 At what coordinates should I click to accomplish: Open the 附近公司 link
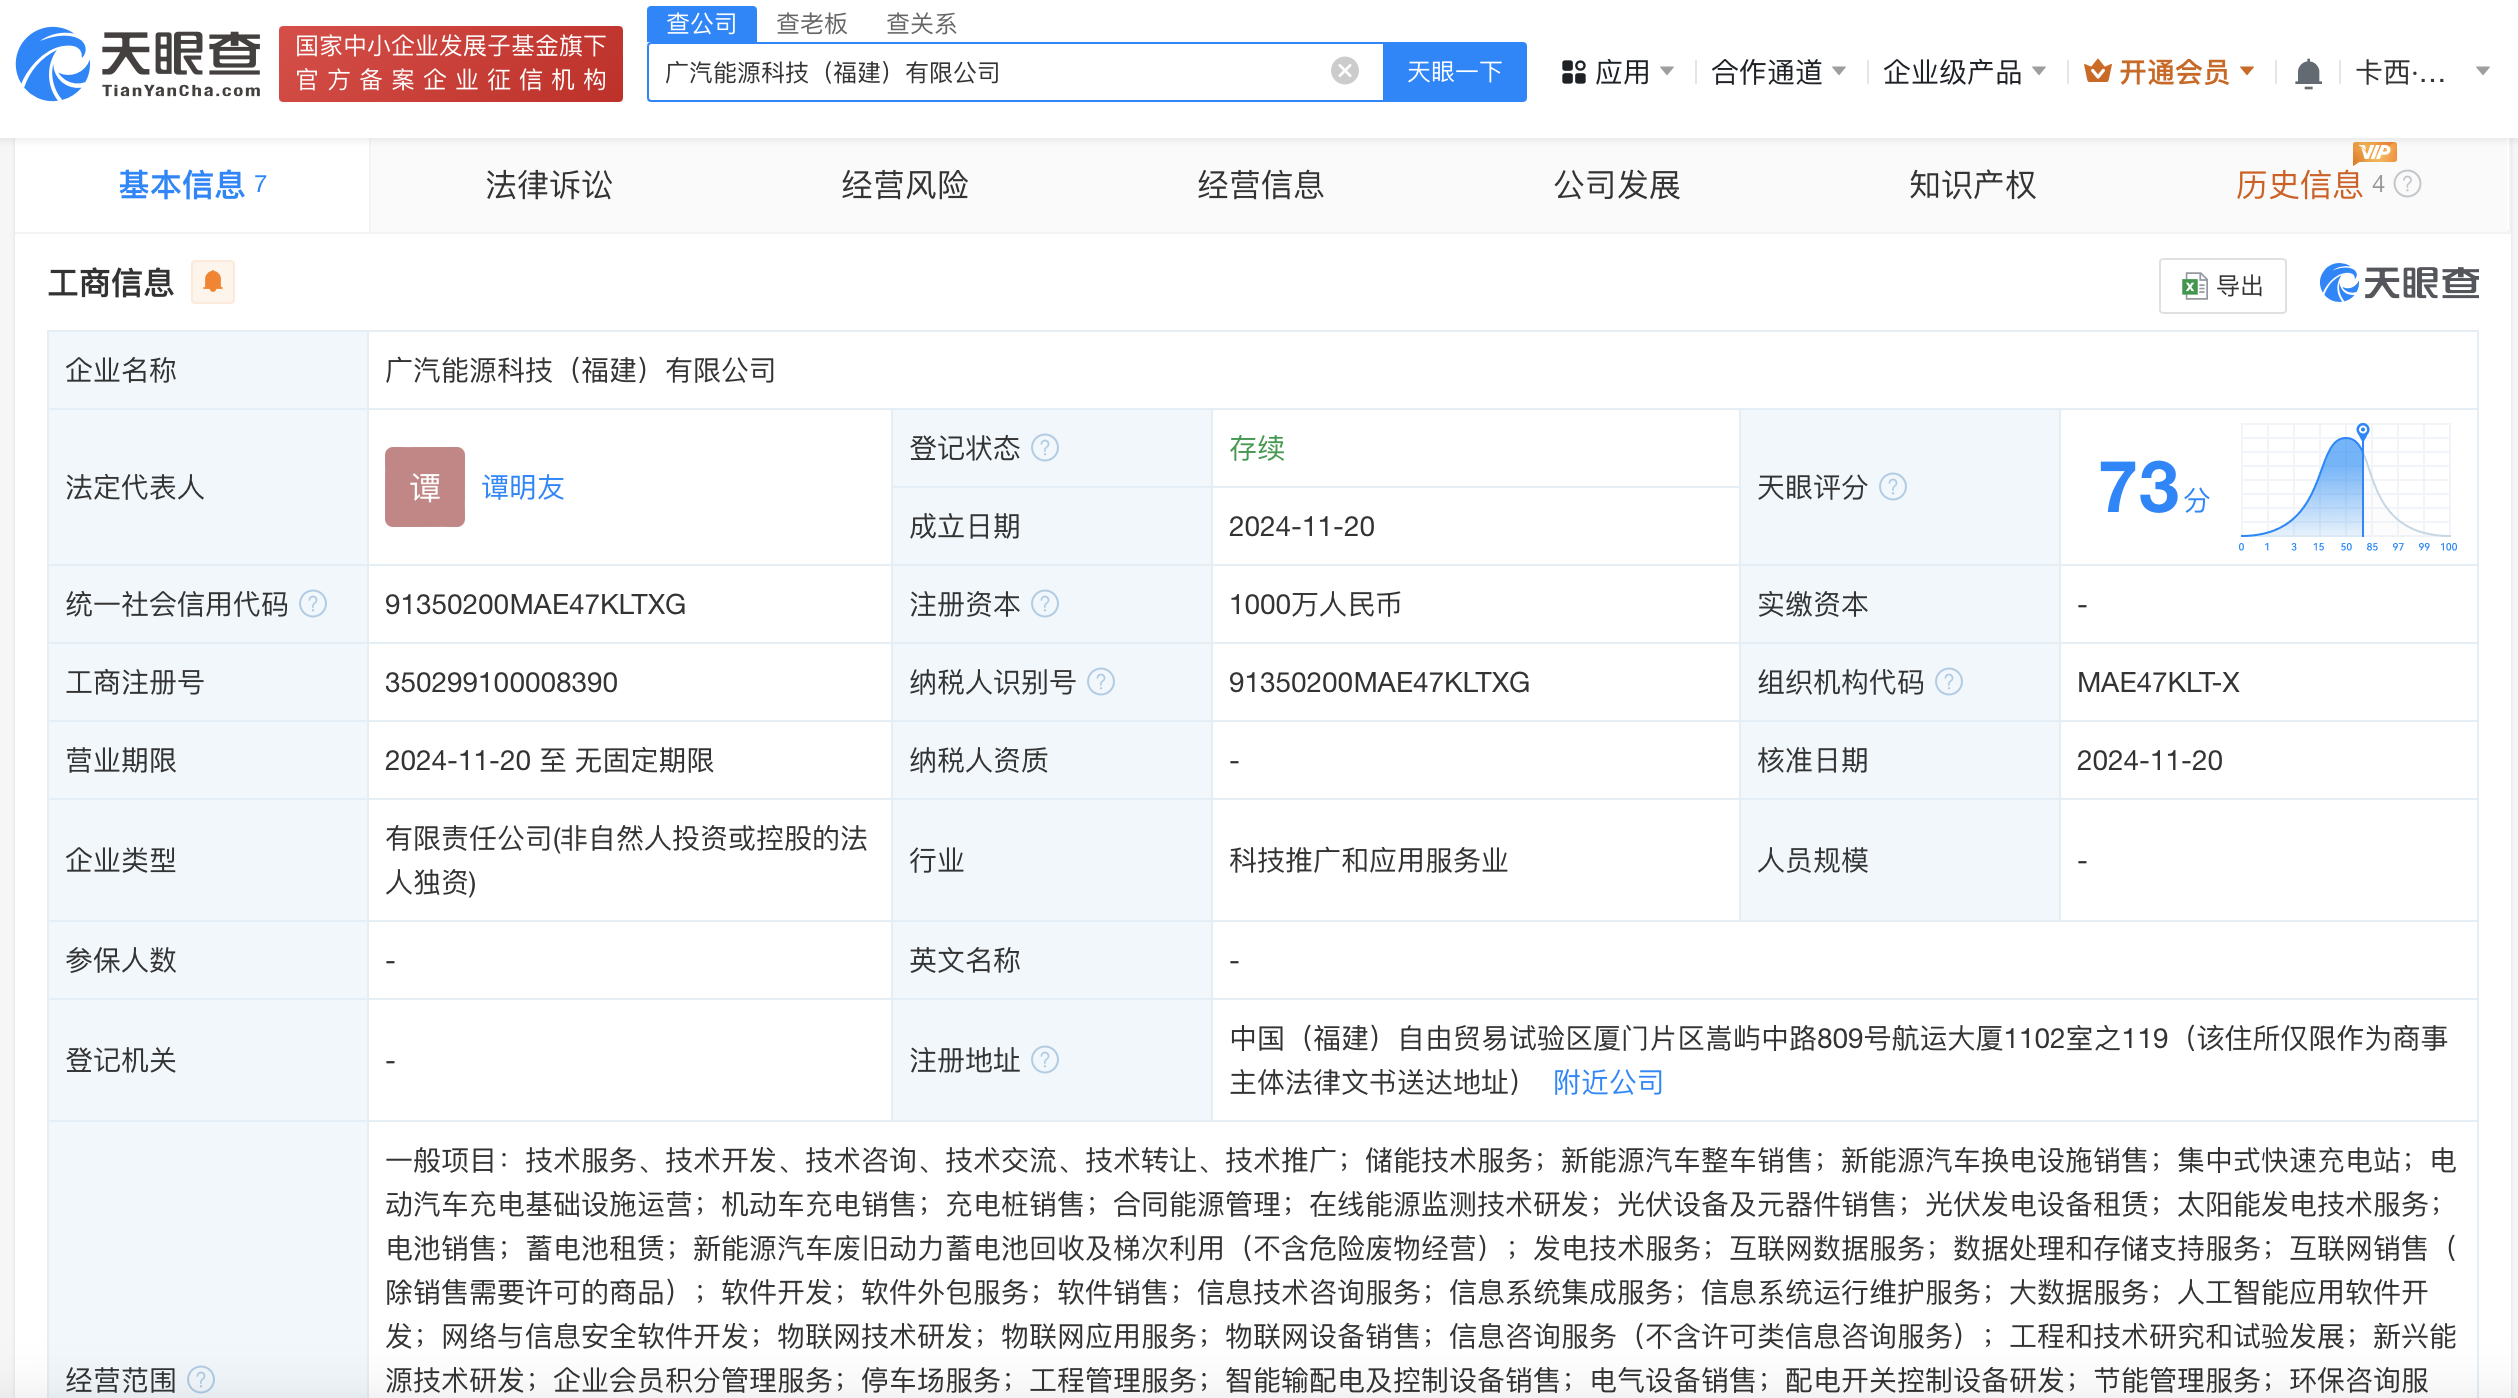tap(1607, 1083)
